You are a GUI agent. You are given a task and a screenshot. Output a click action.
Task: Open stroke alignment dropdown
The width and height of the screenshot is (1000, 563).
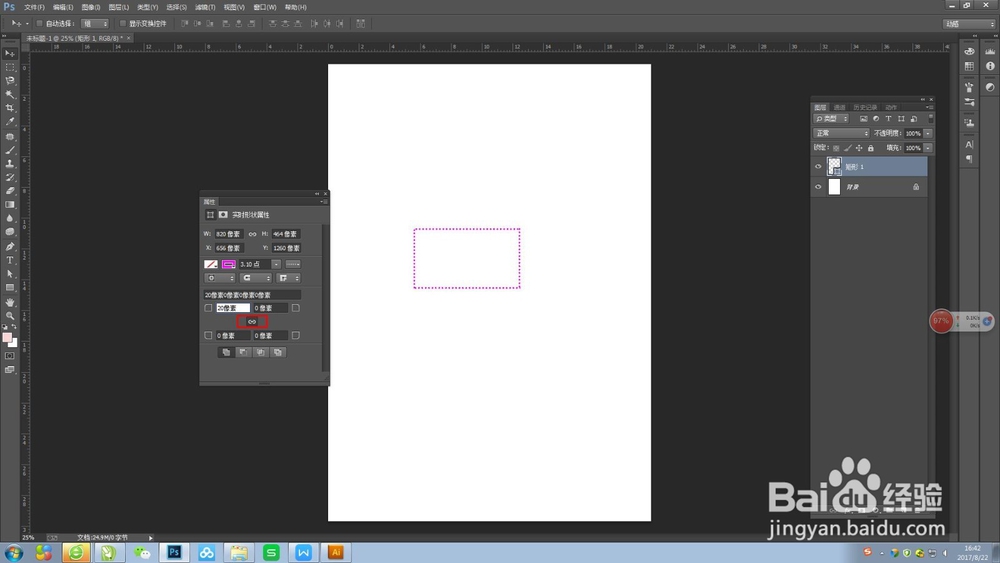(x=220, y=278)
